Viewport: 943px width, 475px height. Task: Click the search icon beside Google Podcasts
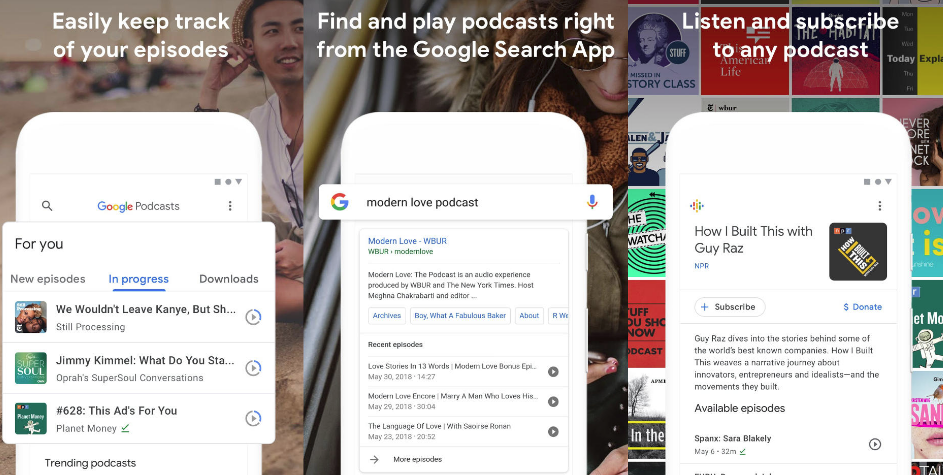(x=47, y=206)
